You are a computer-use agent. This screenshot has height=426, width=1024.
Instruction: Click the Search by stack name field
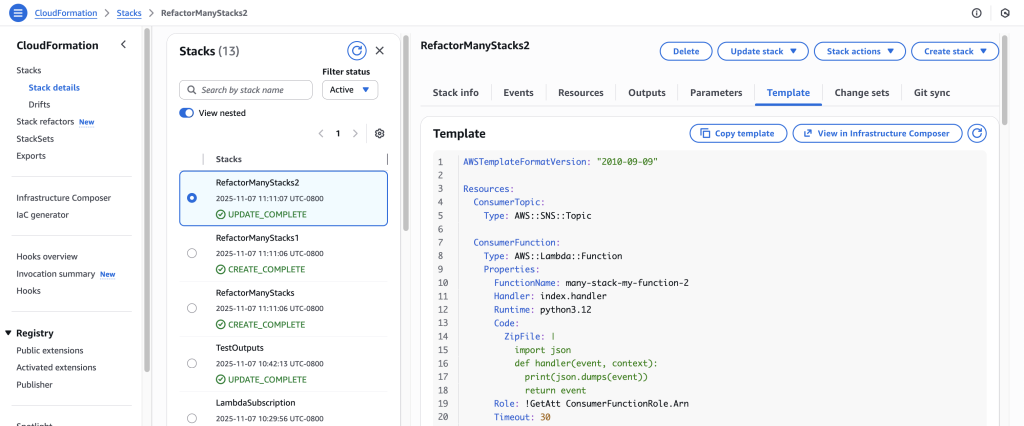[246, 90]
